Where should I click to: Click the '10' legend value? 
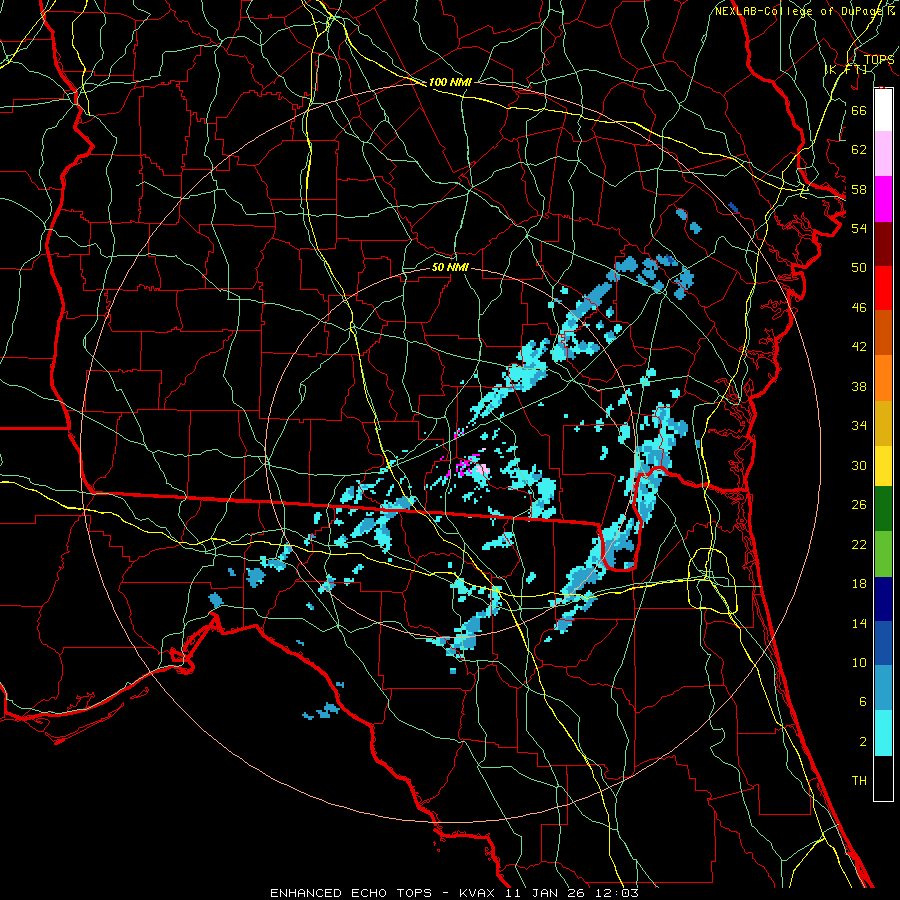point(859,663)
